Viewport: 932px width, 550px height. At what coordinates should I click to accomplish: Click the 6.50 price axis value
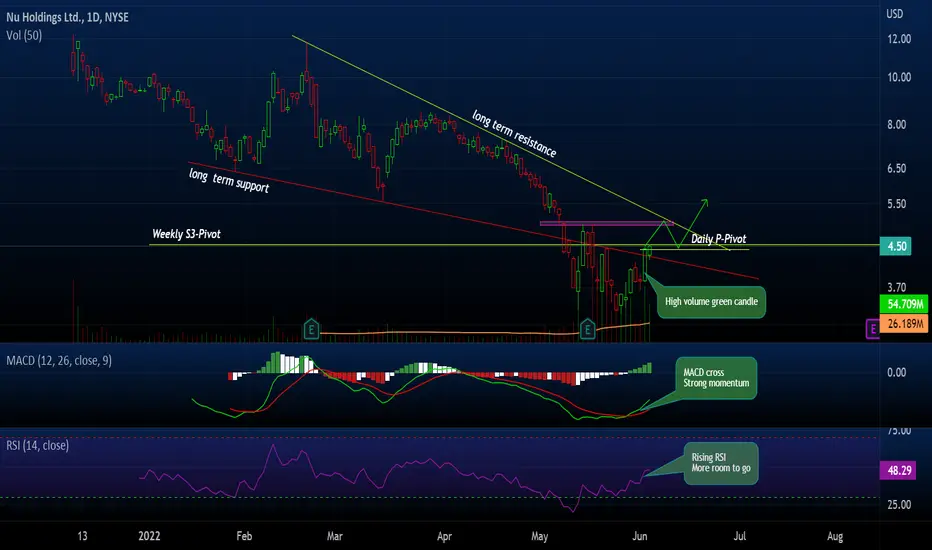pos(896,169)
